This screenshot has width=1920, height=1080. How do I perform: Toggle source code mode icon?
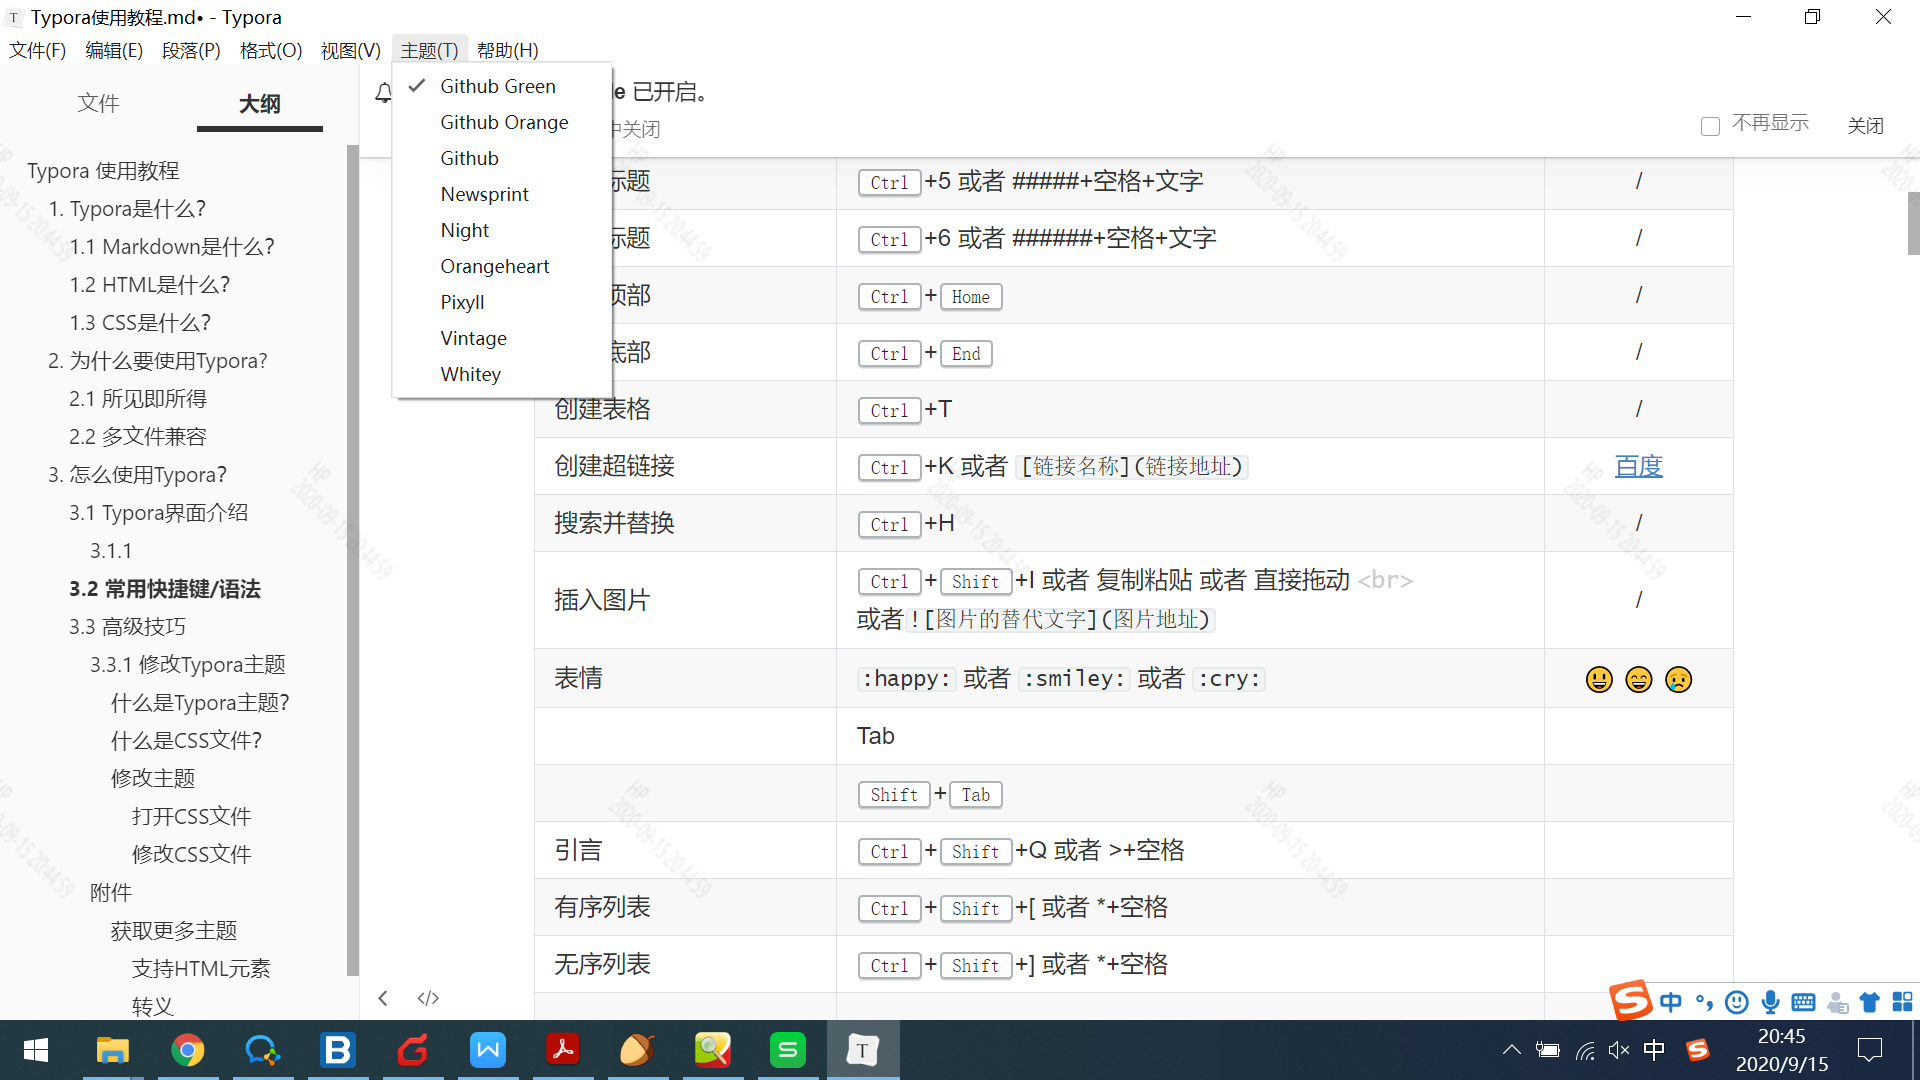click(428, 998)
